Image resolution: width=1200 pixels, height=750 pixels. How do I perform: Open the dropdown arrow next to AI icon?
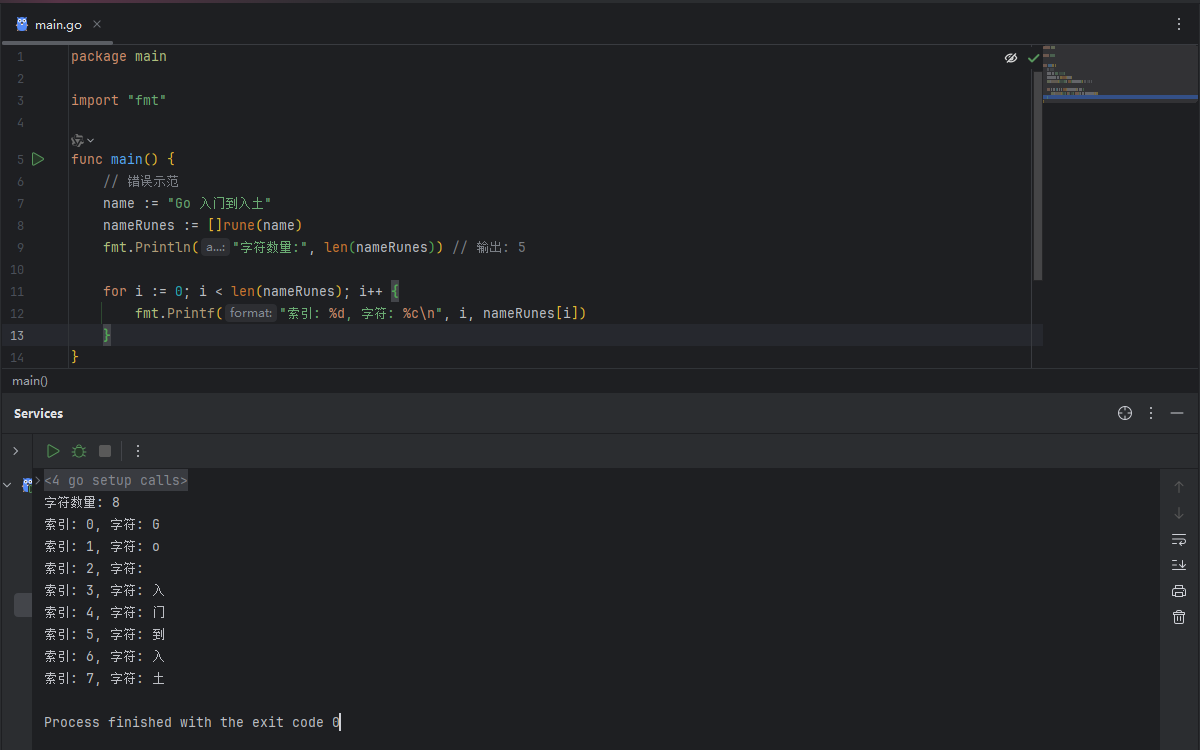click(91, 140)
